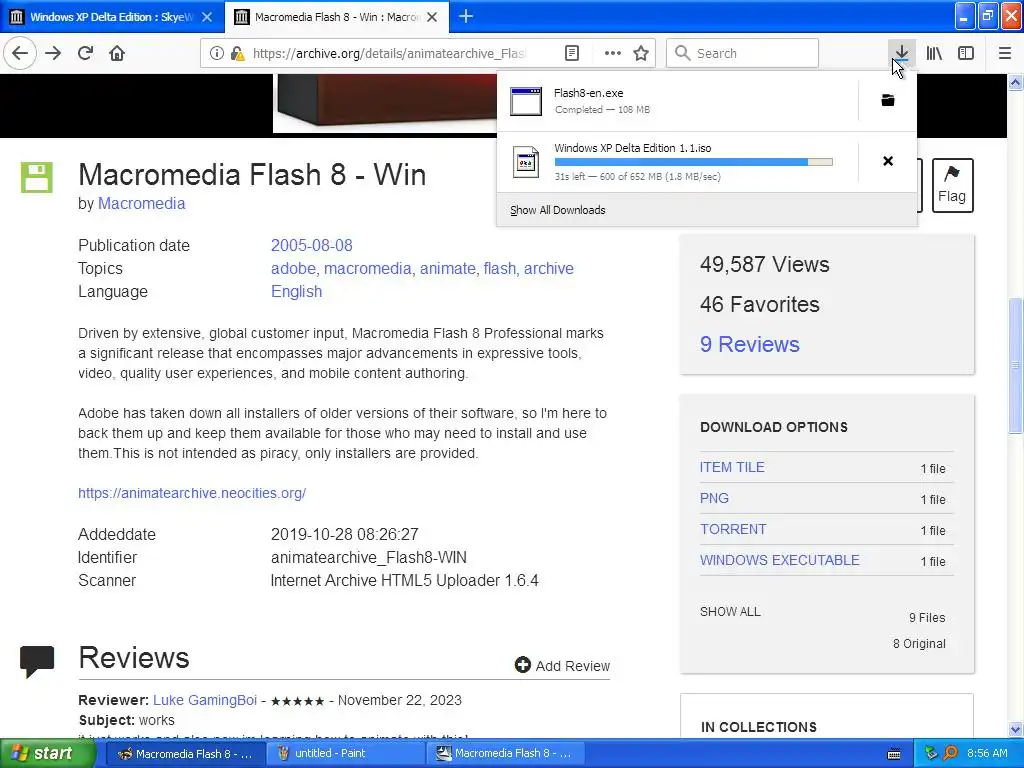Screen dimensions: 1024x768
Task: Open the Macromedia author link
Action: [x=142, y=204]
